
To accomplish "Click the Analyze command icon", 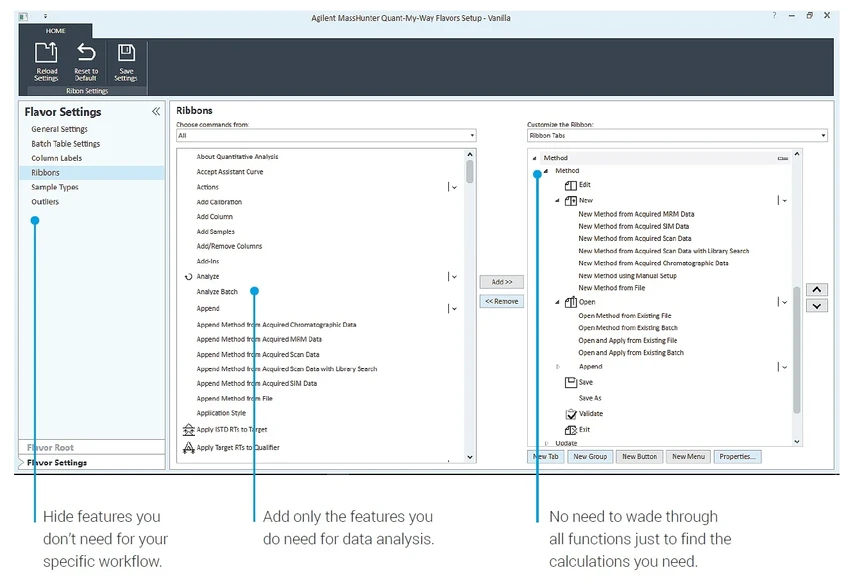I will [x=189, y=277].
